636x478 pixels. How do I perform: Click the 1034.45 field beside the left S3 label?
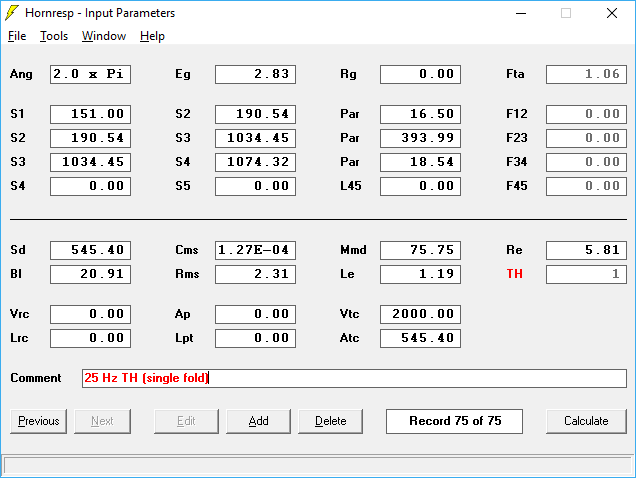click(90, 162)
